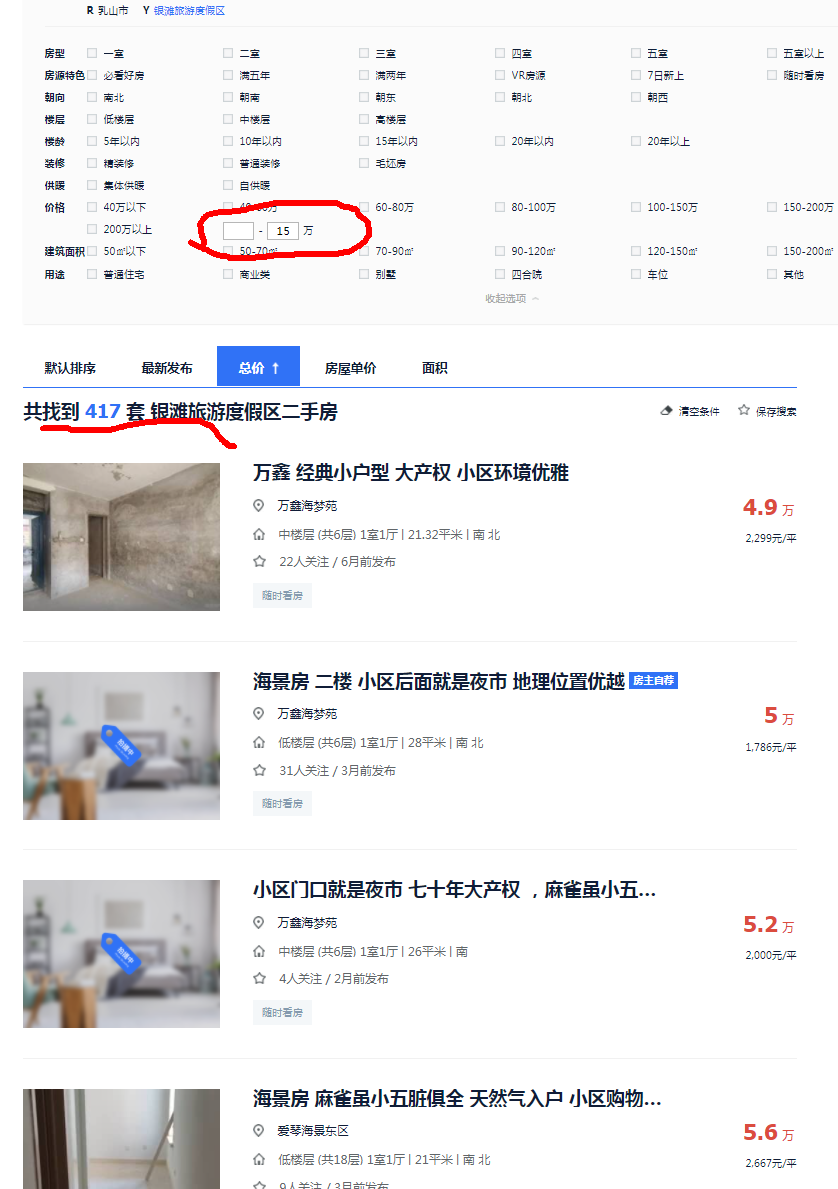Image resolution: width=838 pixels, height=1189 pixels.
Task: Open photo of the 5.6万 listing
Action: (x=121, y=1139)
